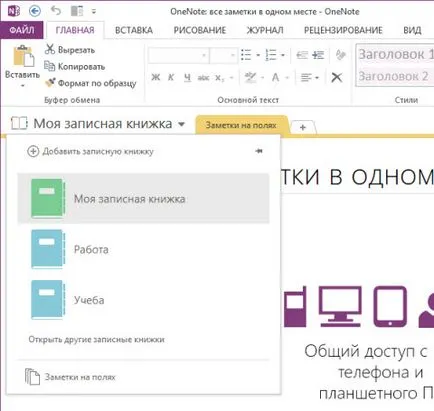434x411 pixels.
Task: Switch to the ВИД tab
Action: (412, 30)
